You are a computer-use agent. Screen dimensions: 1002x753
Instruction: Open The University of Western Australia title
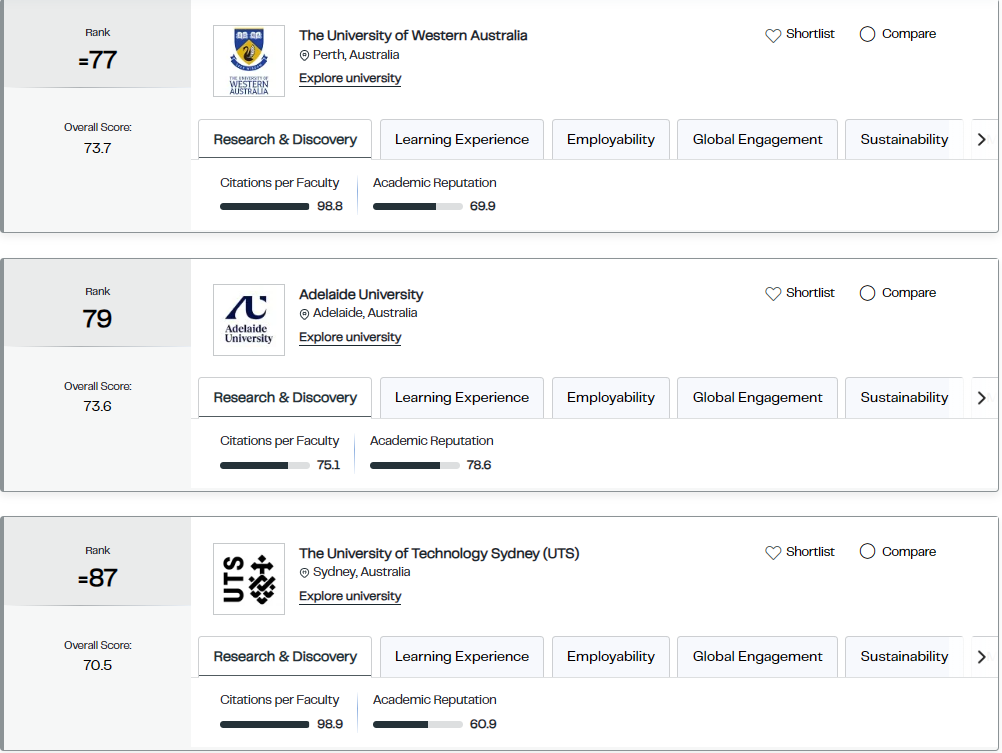[x=413, y=35]
